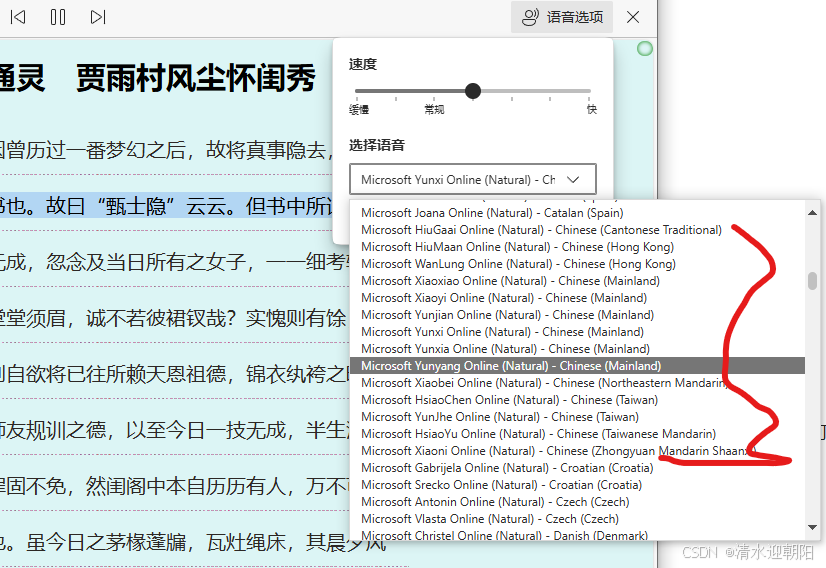Skip to next paragraph in read aloud
Viewport: 826px width, 568px height.
(98, 17)
